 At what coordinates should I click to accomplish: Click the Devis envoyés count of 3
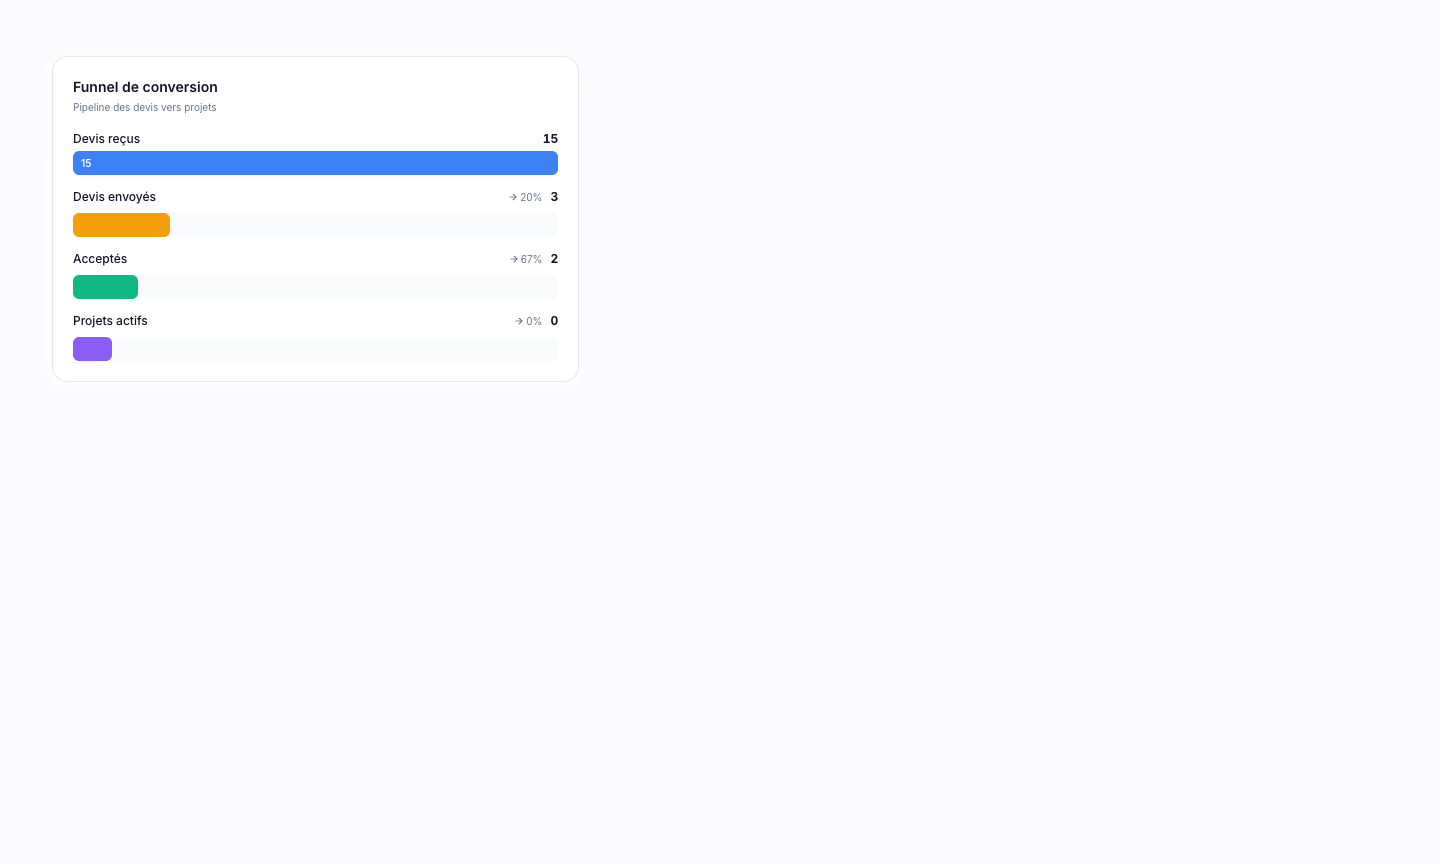coord(554,197)
